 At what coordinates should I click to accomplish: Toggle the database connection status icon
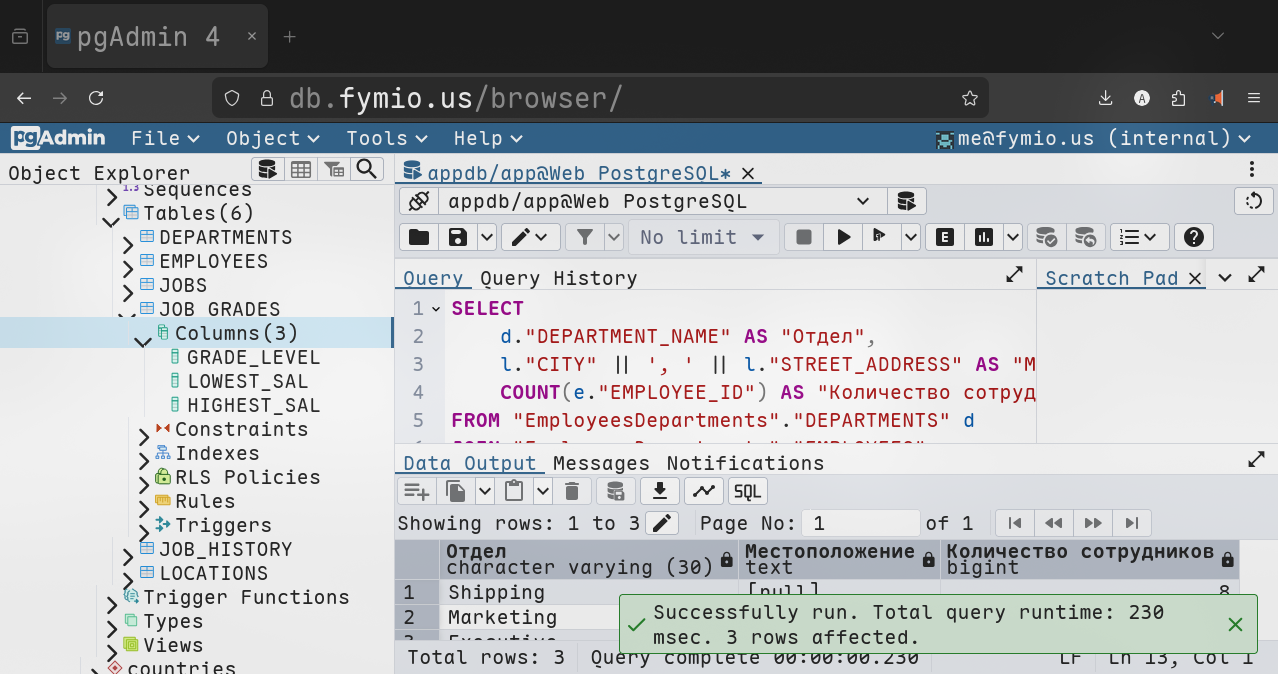click(419, 201)
